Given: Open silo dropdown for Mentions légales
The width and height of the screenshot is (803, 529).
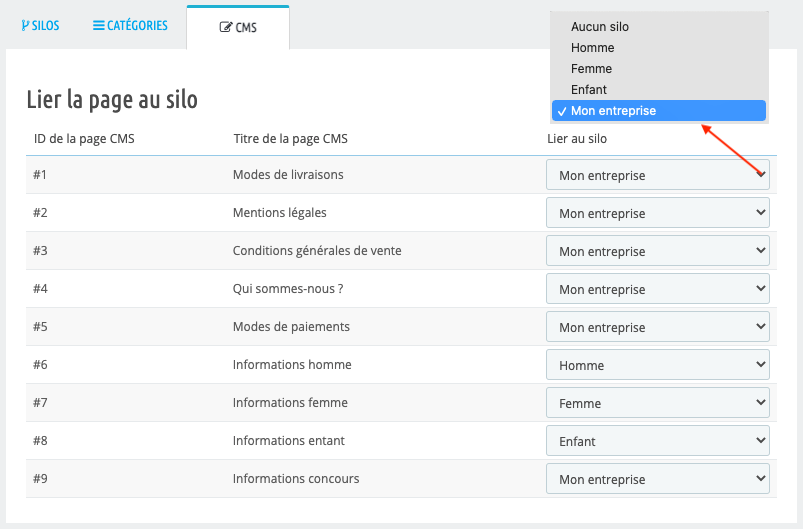Looking at the screenshot, I should click(x=658, y=213).
